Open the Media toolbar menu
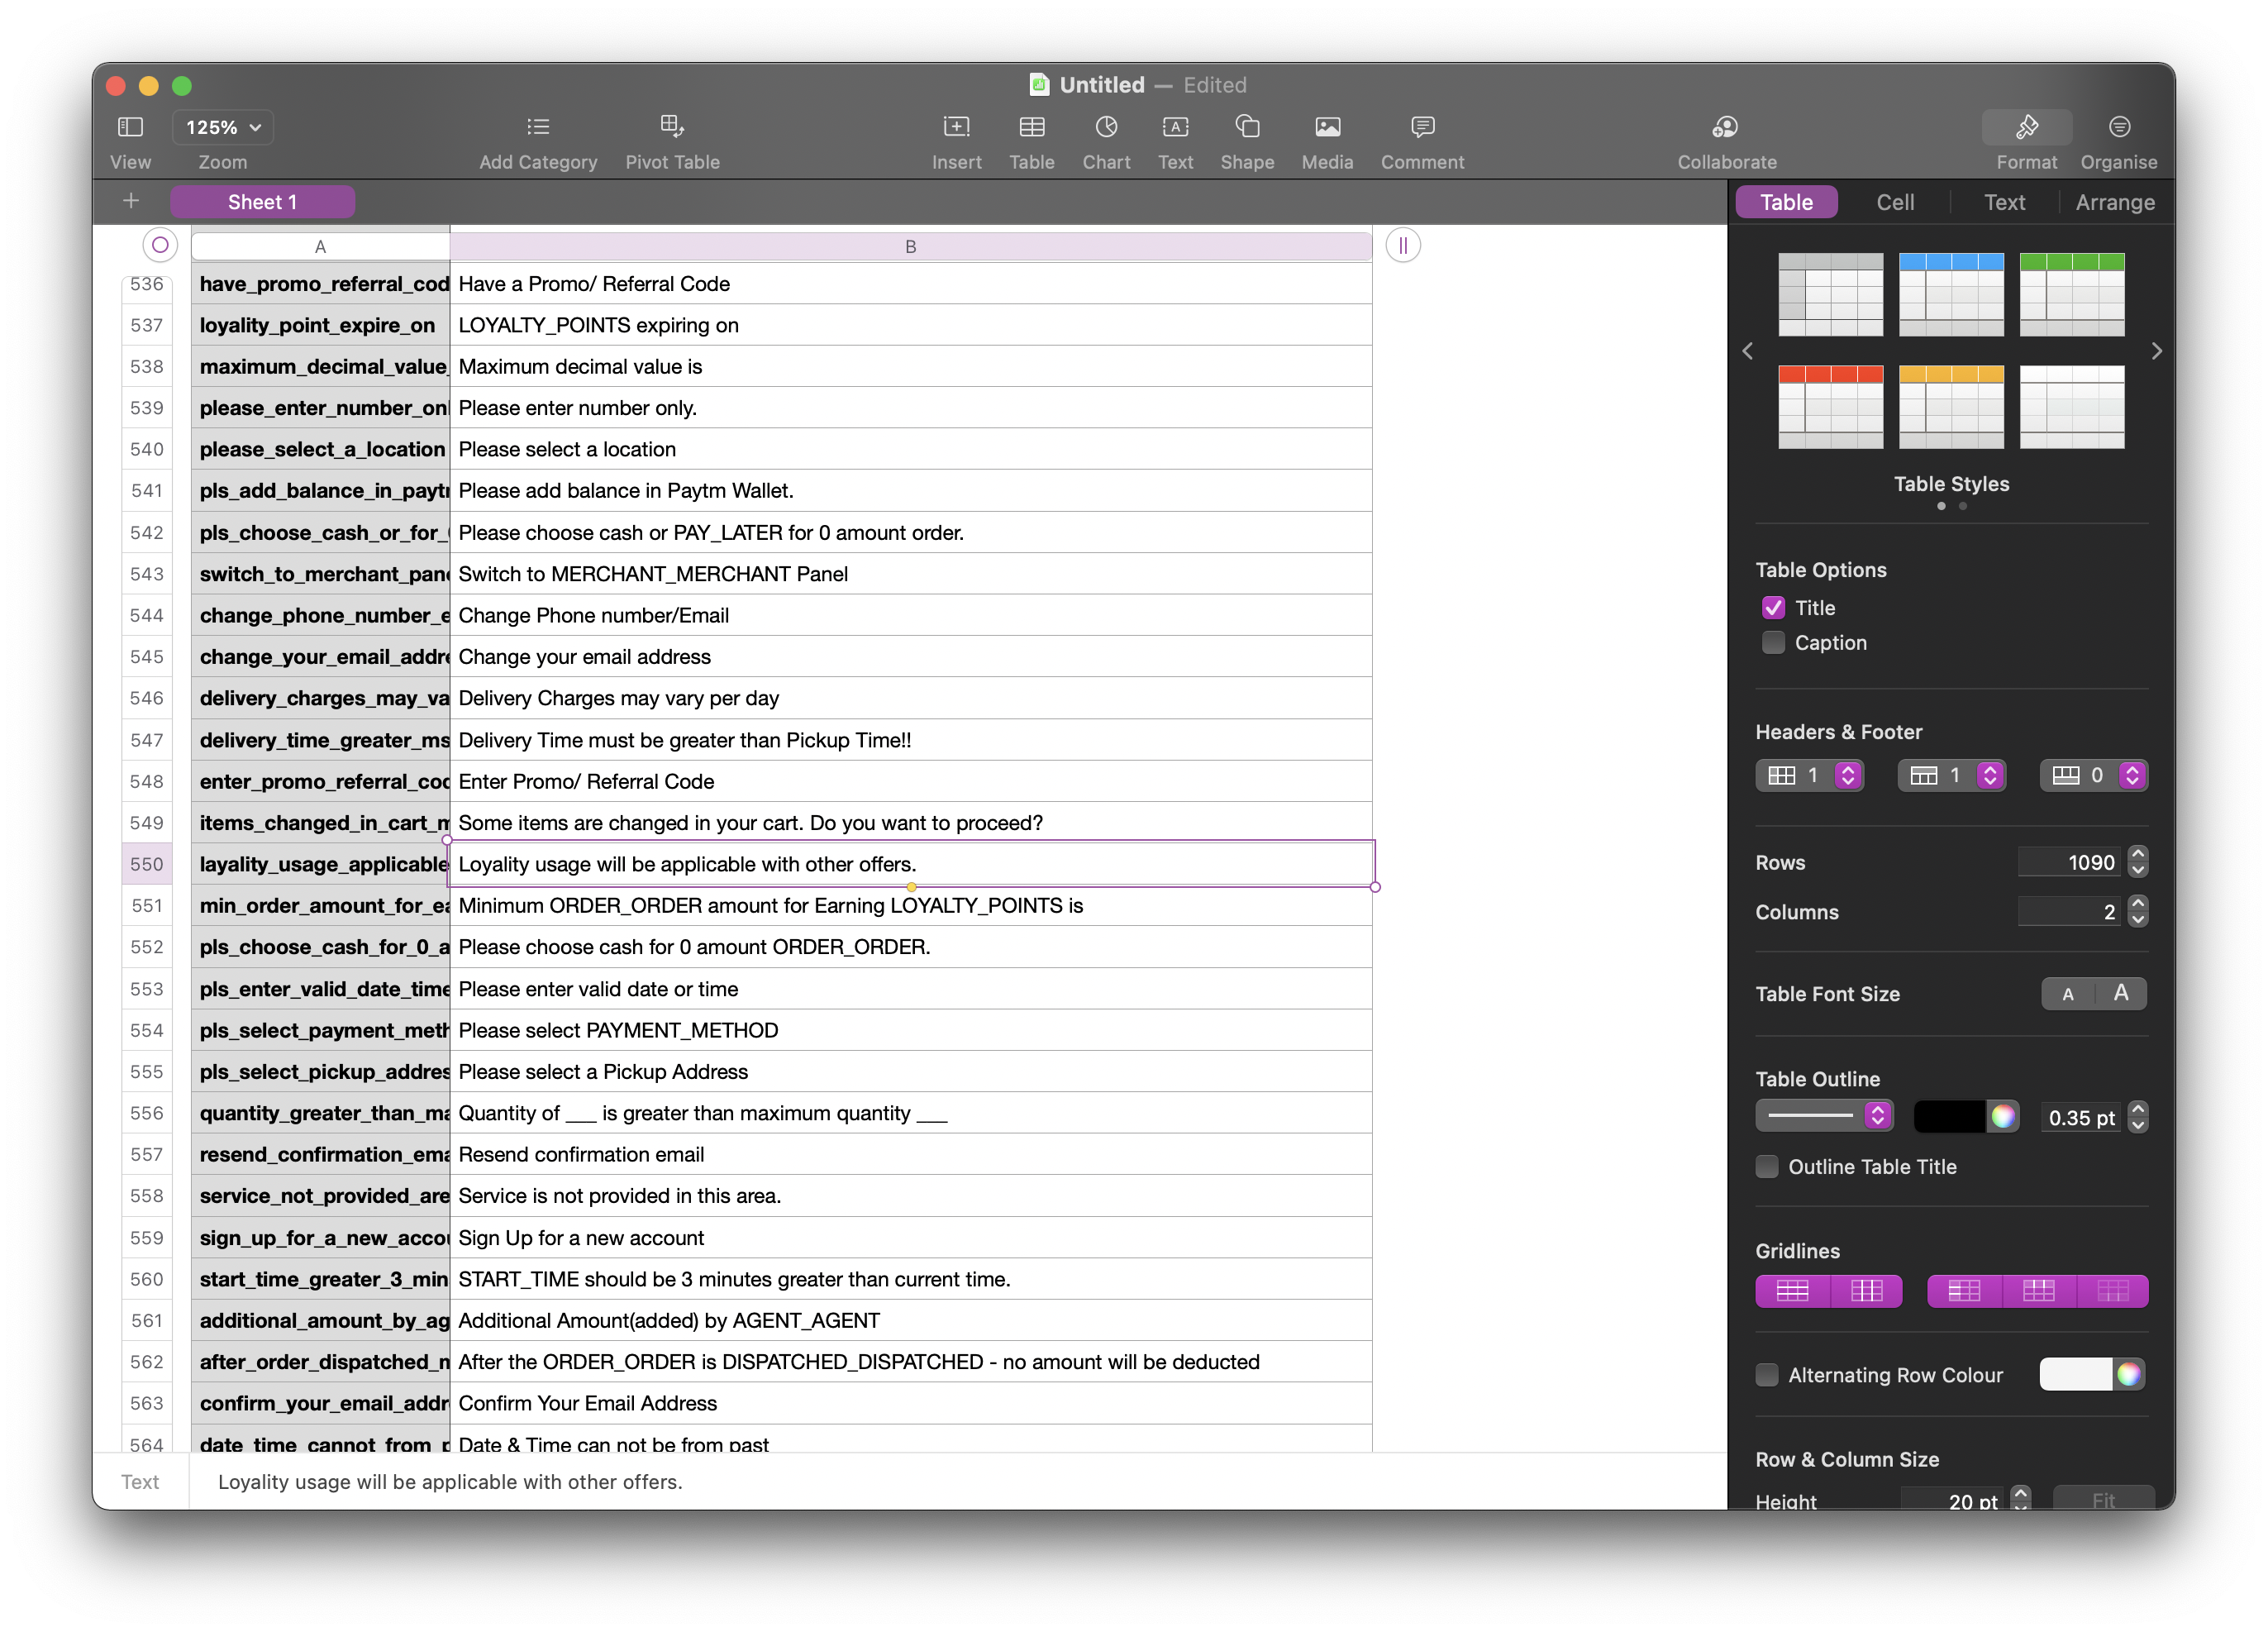Screen dimensions: 2268x1632 click(x=1327, y=127)
